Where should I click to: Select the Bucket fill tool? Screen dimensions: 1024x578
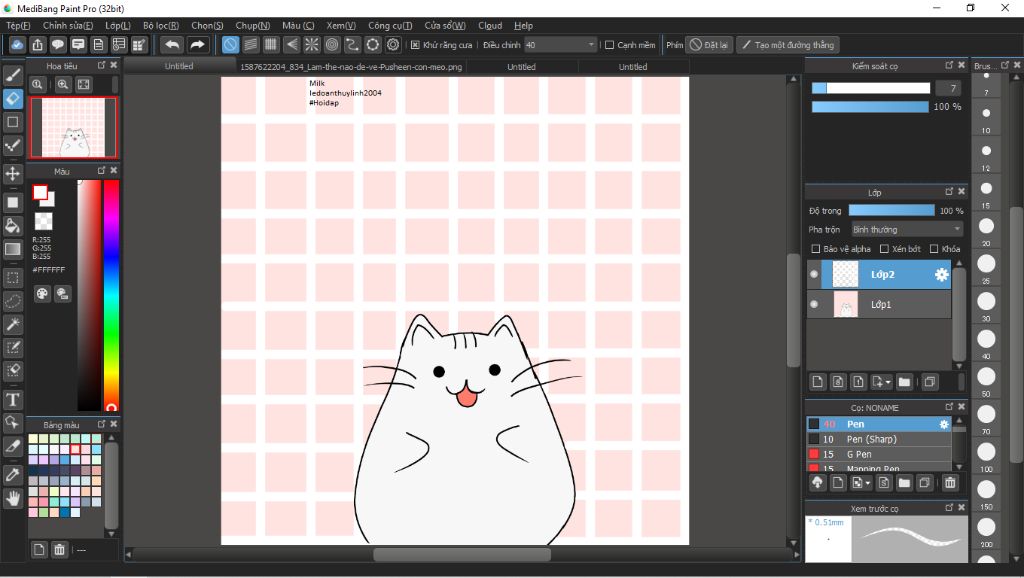click(x=12, y=226)
